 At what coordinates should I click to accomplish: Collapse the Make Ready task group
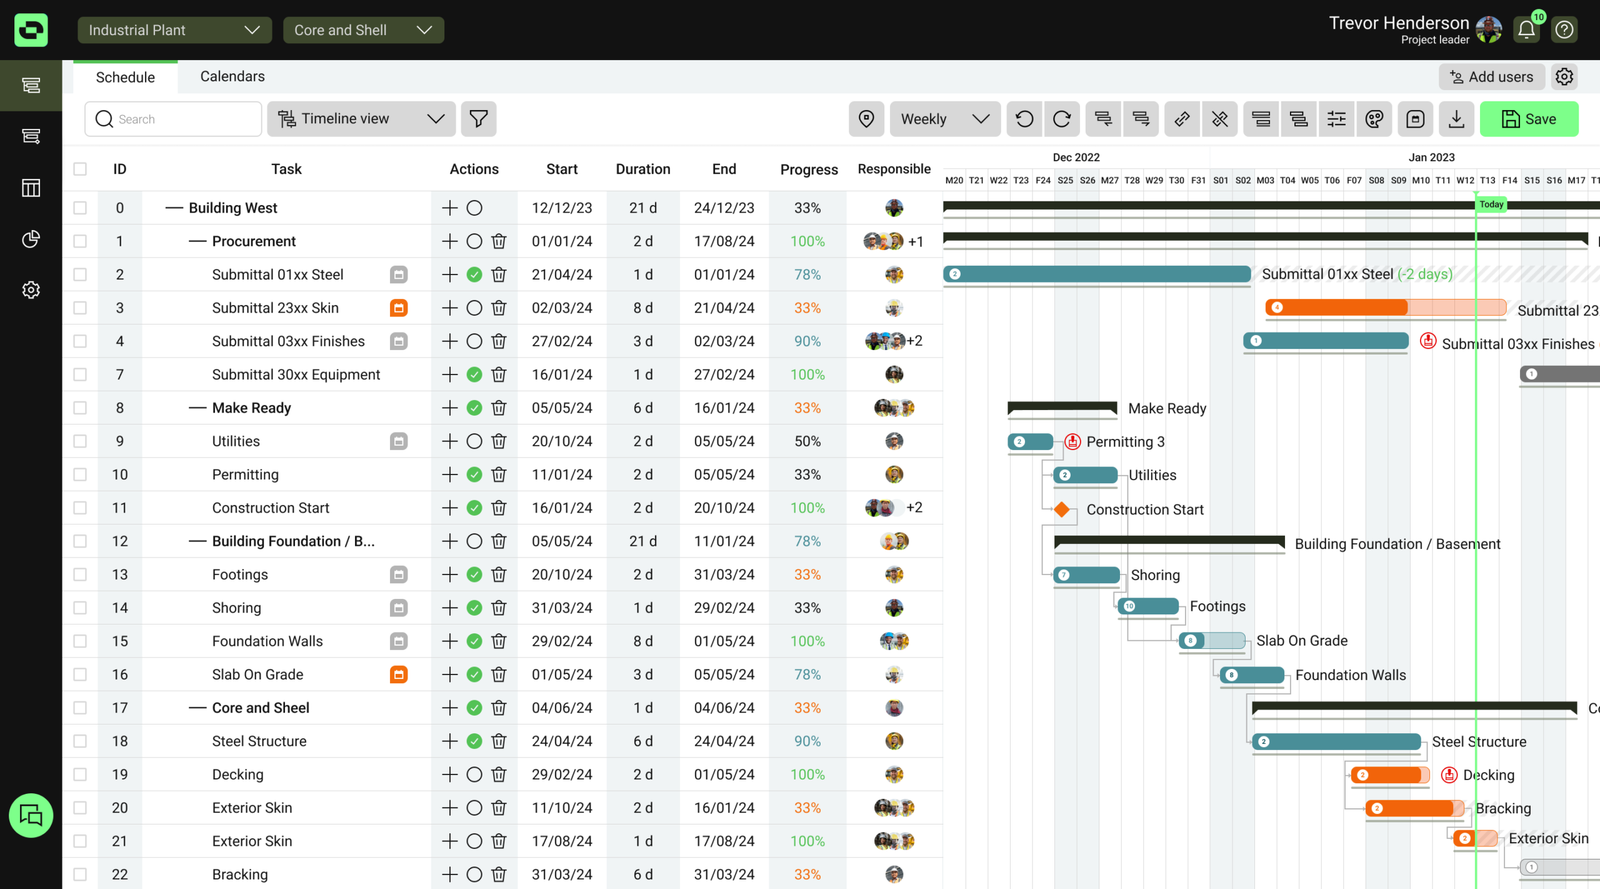(197, 408)
